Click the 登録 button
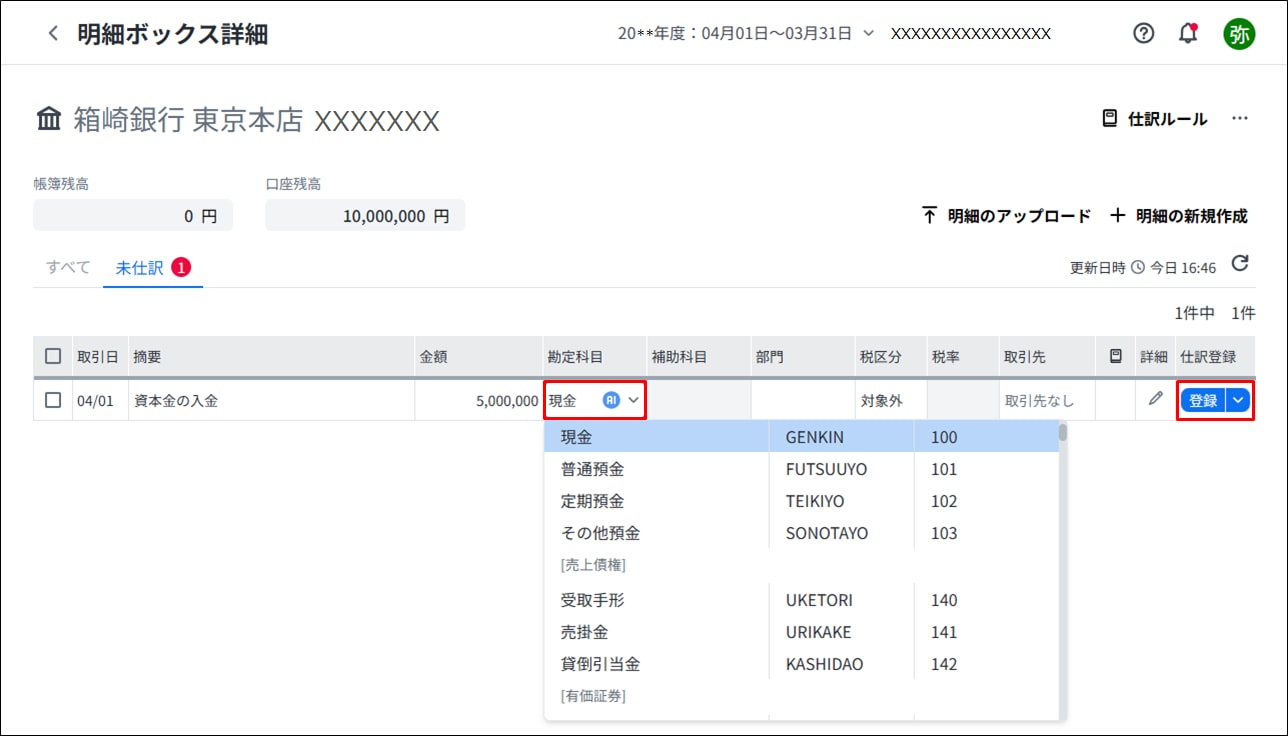1288x736 pixels. click(1202, 400)
